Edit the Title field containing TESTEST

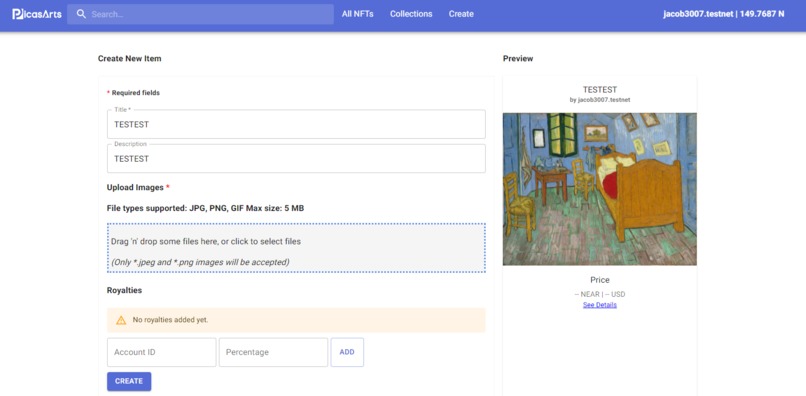[x=296, y=124]
